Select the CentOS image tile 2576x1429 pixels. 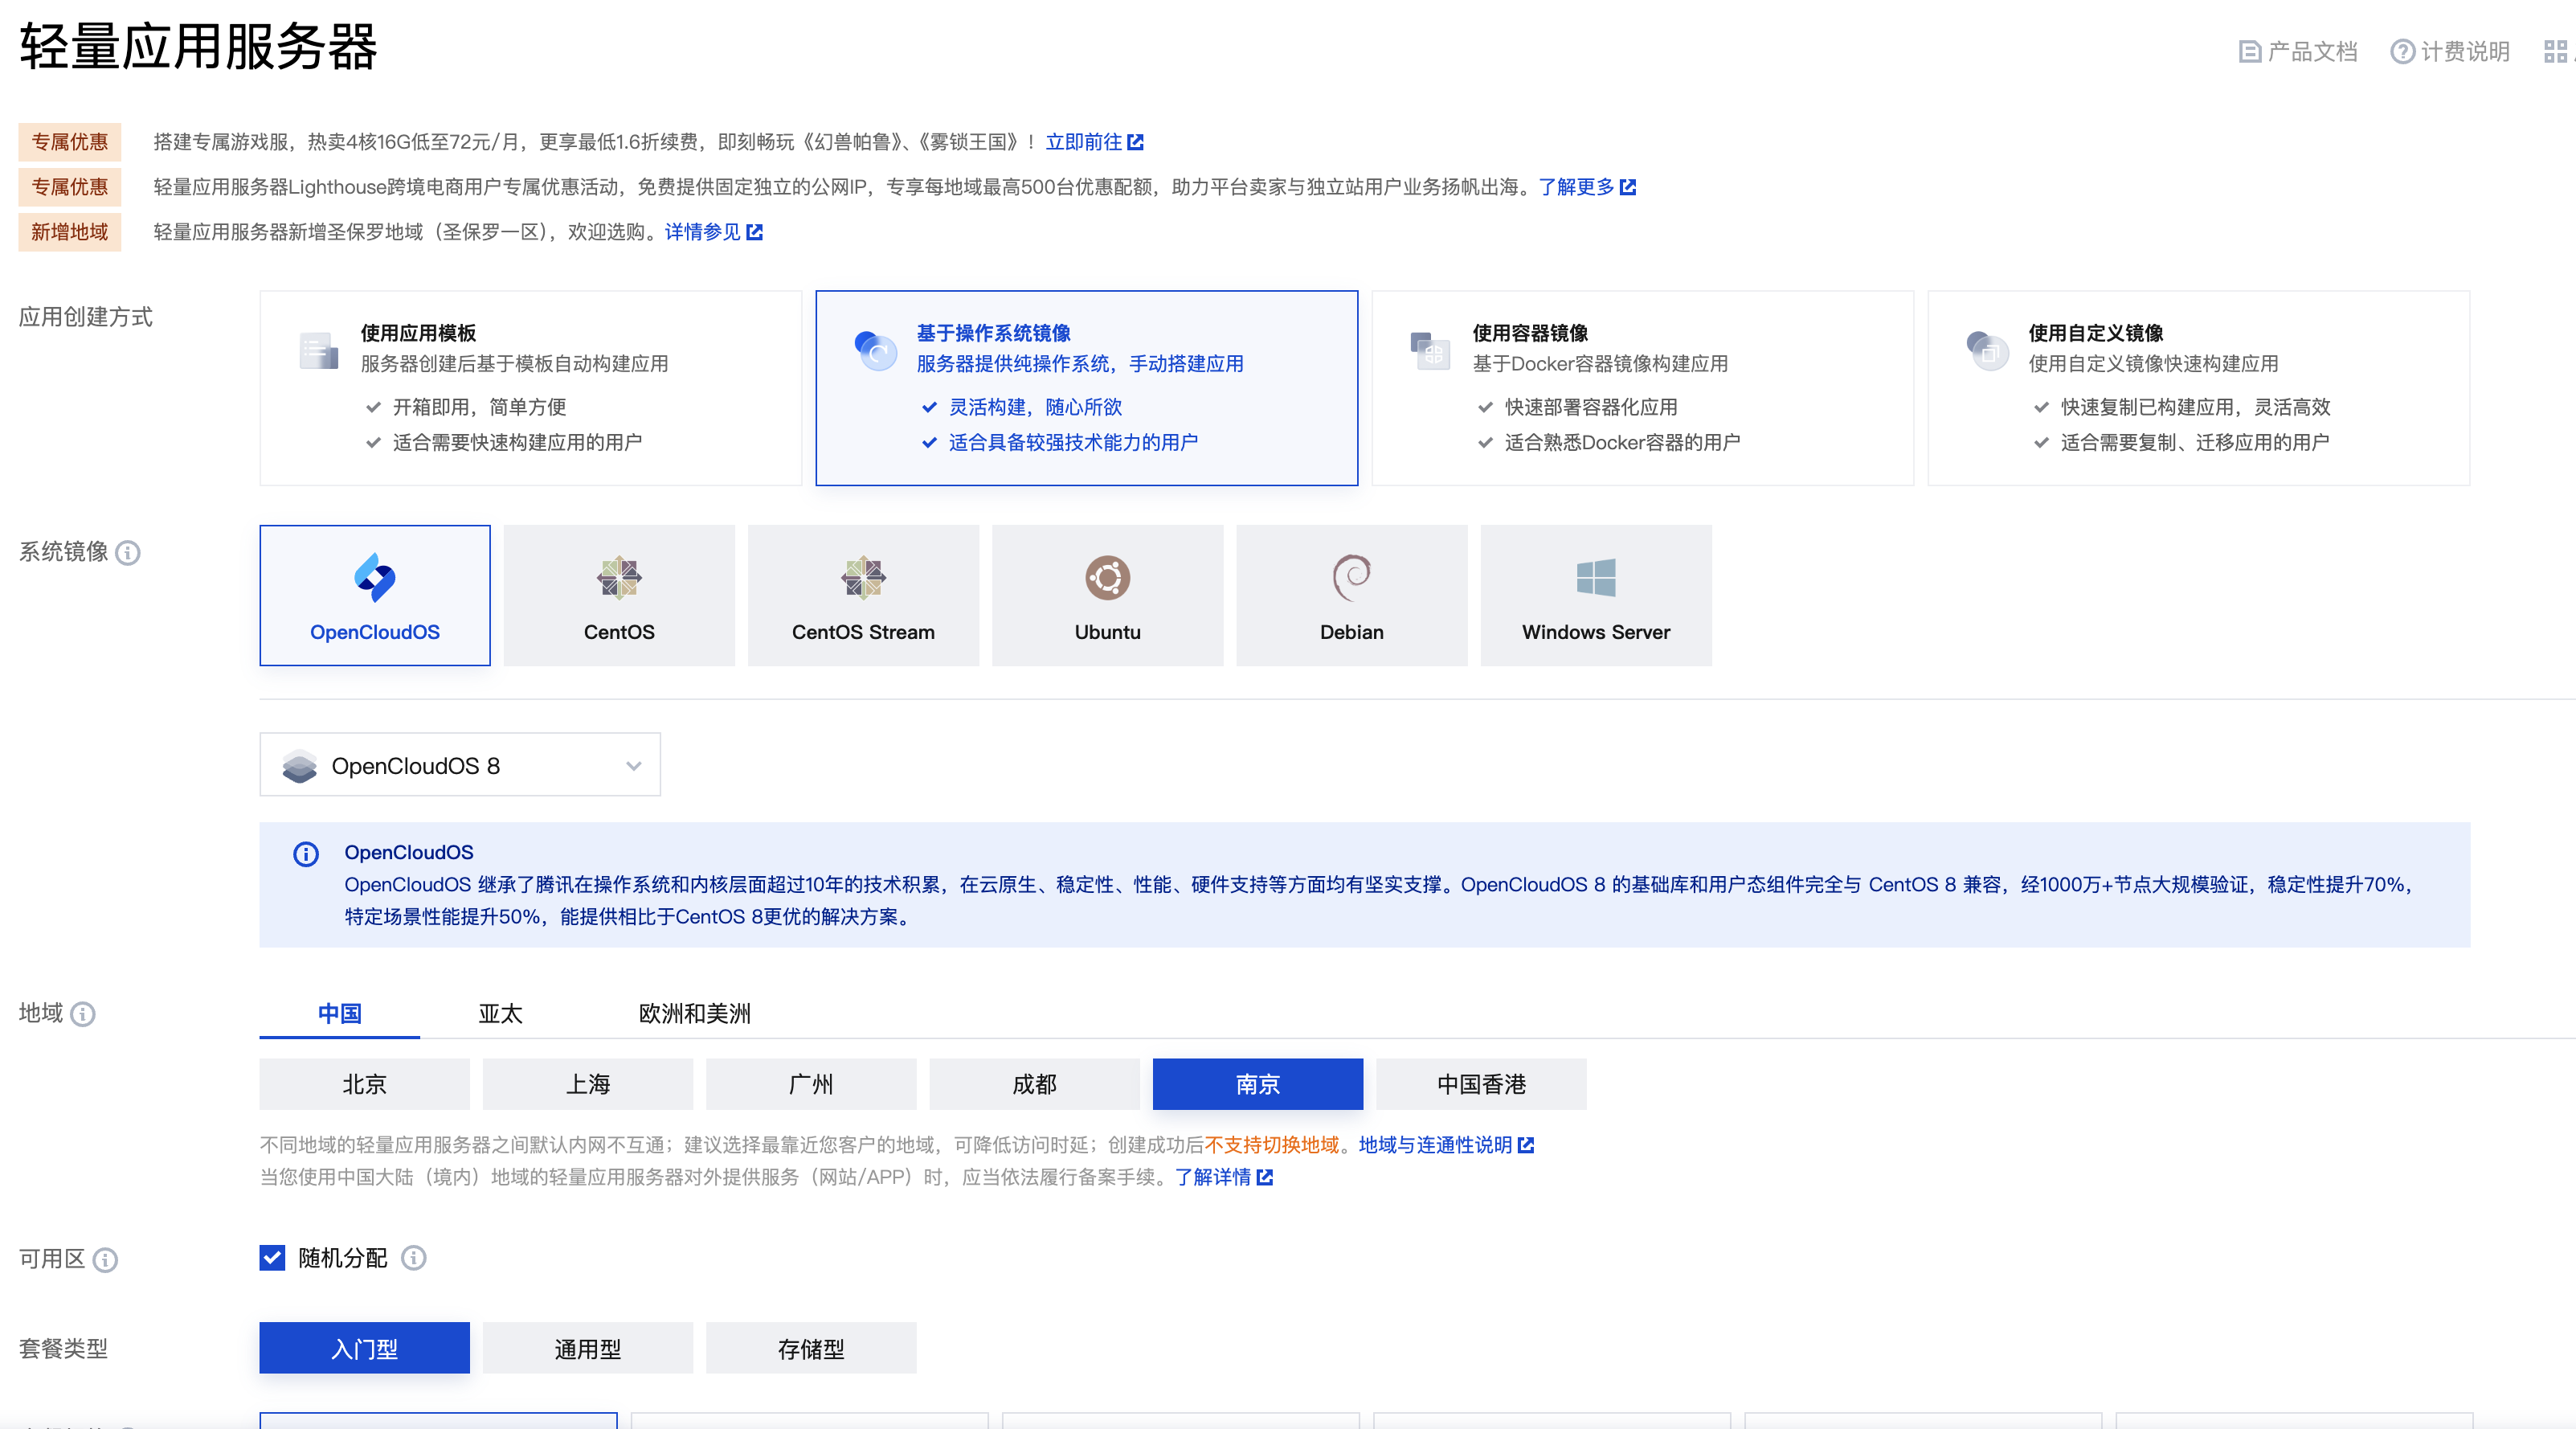click(x=619, y=596)
